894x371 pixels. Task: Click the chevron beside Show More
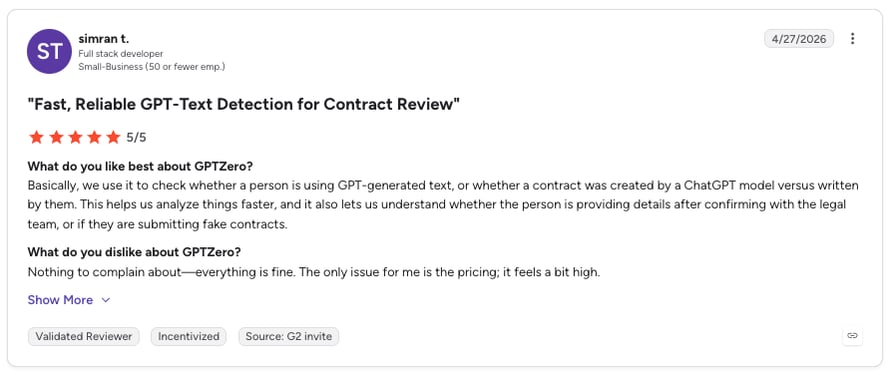tap(105, 300)
